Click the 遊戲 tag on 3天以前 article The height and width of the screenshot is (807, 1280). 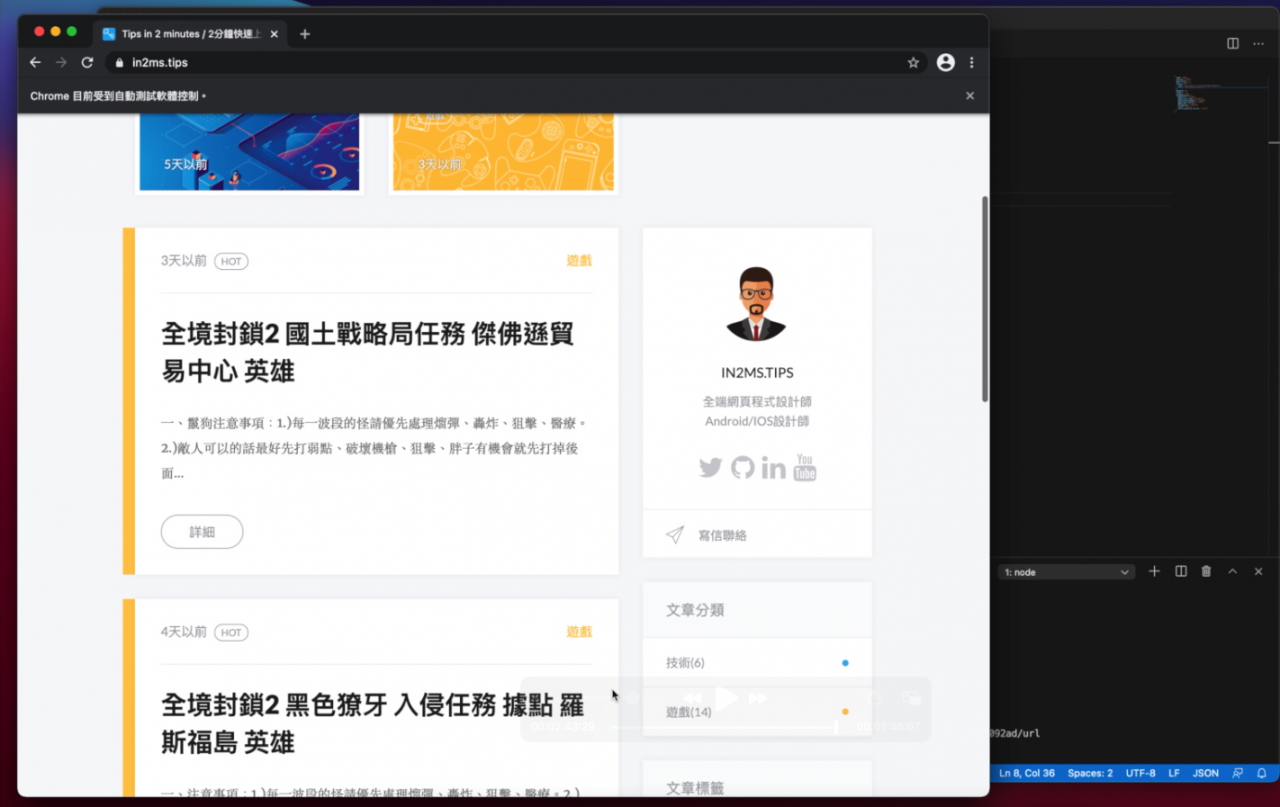[579, 261]
